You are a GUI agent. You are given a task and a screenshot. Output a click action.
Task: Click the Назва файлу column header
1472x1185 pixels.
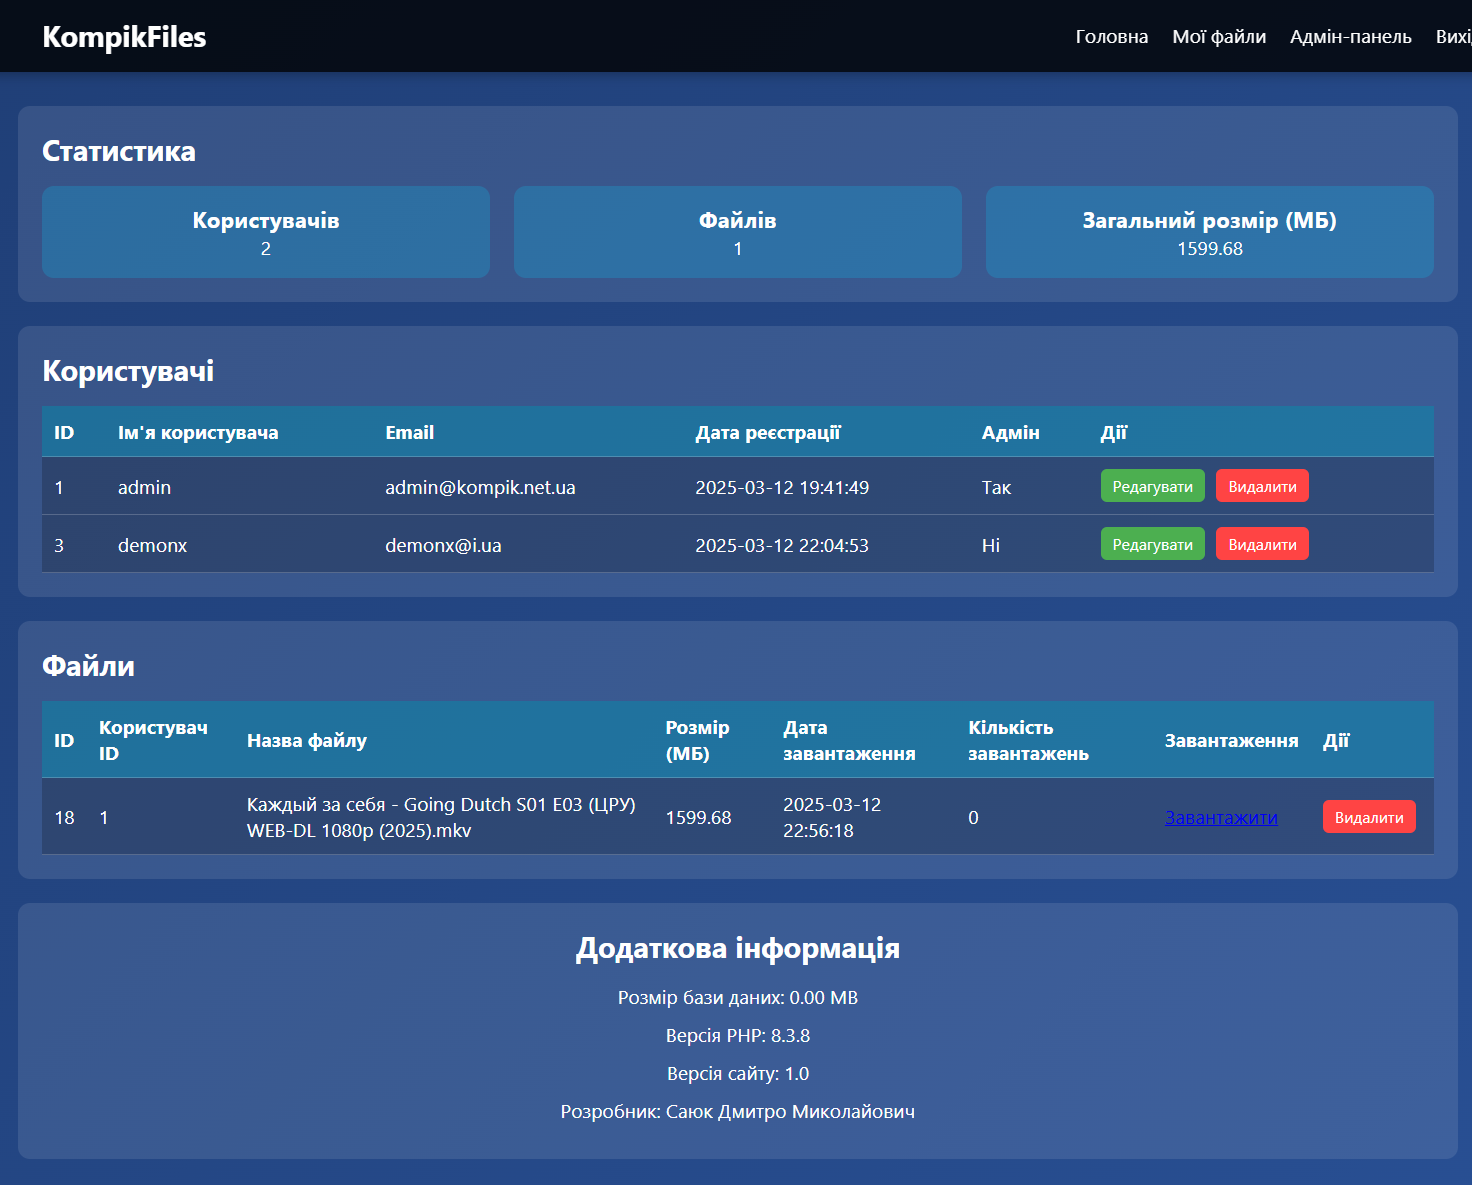pos(307,741)
